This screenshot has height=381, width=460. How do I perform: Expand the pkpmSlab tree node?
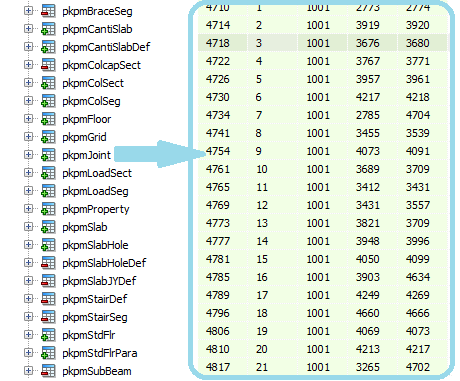(x=28, y=227)
